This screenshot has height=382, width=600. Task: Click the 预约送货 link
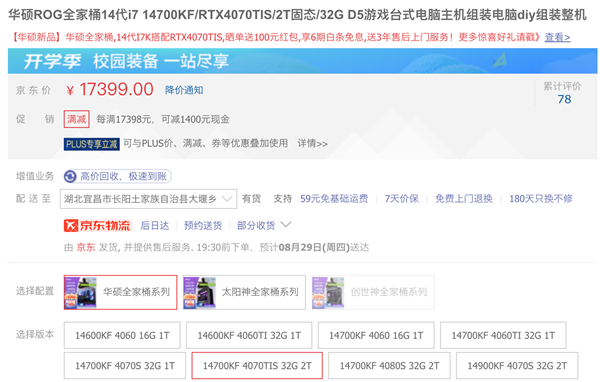pyautogui.click(x=203, y=225)
